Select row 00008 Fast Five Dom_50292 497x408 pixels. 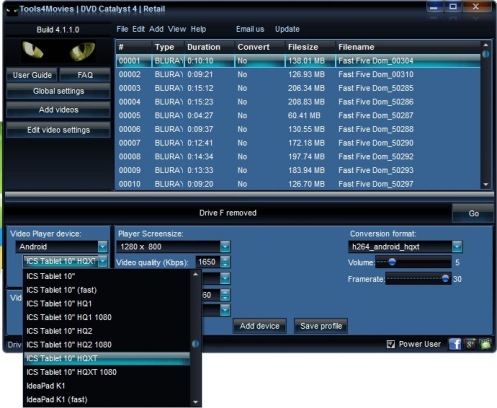pos(298,156)
